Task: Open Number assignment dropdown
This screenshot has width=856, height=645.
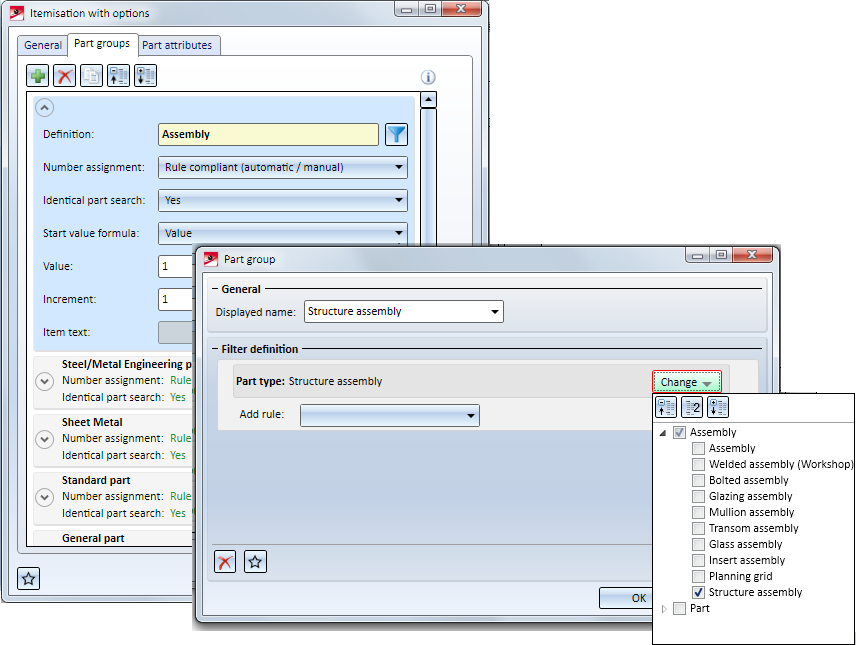Action: pyautogui.click(x=283, y=168)
